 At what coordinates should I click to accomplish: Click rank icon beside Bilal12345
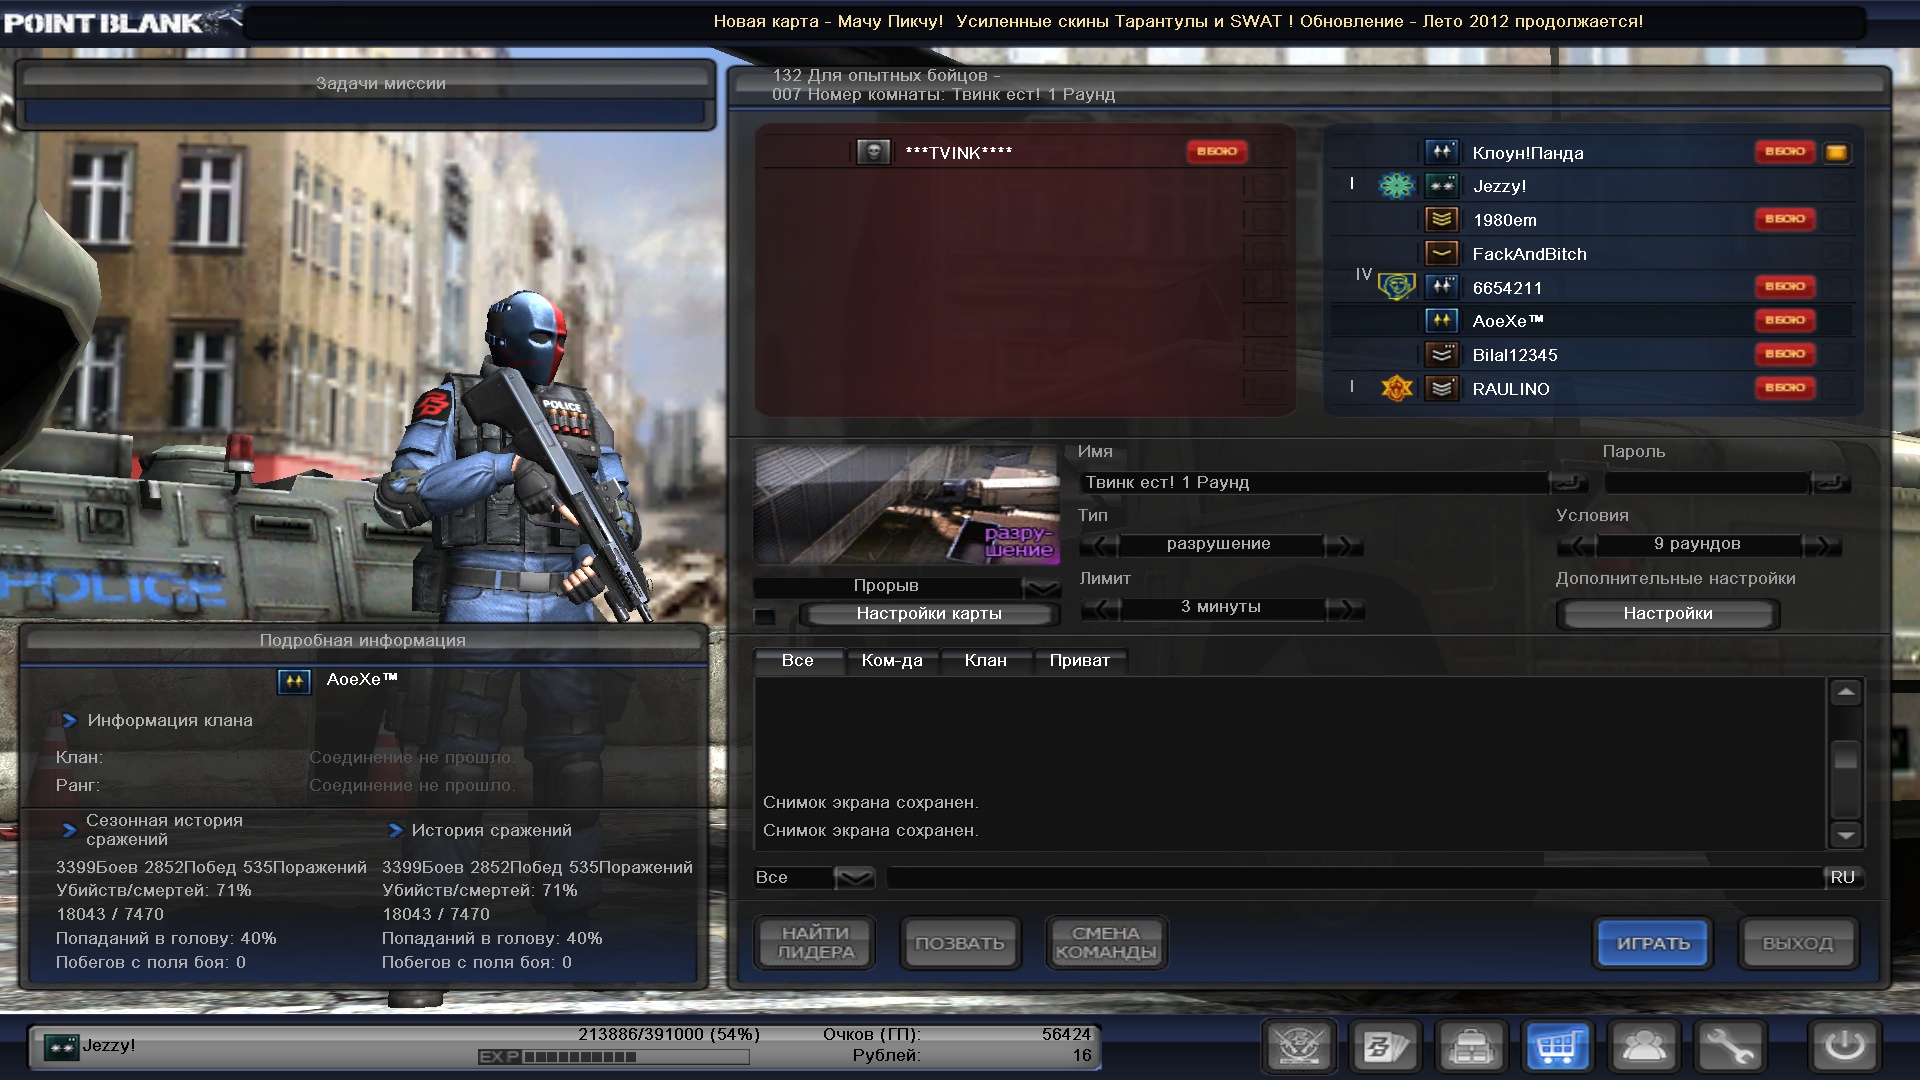point(1441,354)
